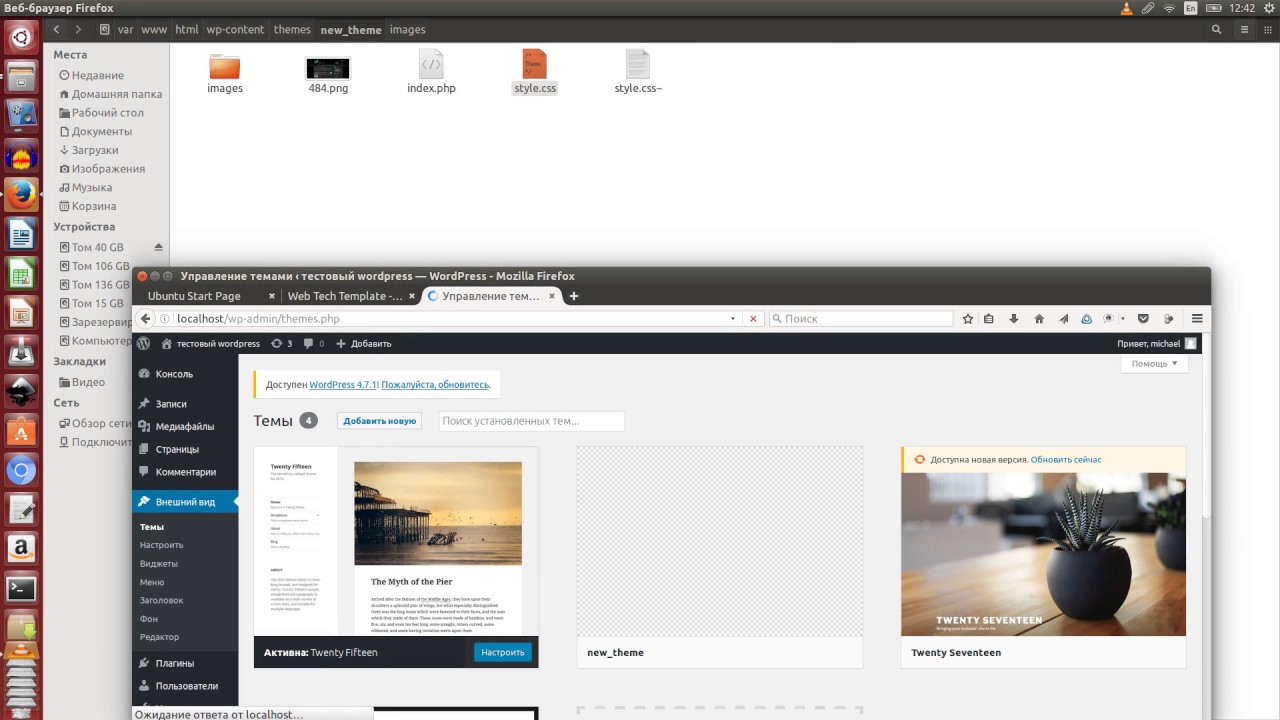This screenshot has height=720, width=1280.
Task: Open Twenty Seventeen theme screenshot
Action: (1044, 554)
